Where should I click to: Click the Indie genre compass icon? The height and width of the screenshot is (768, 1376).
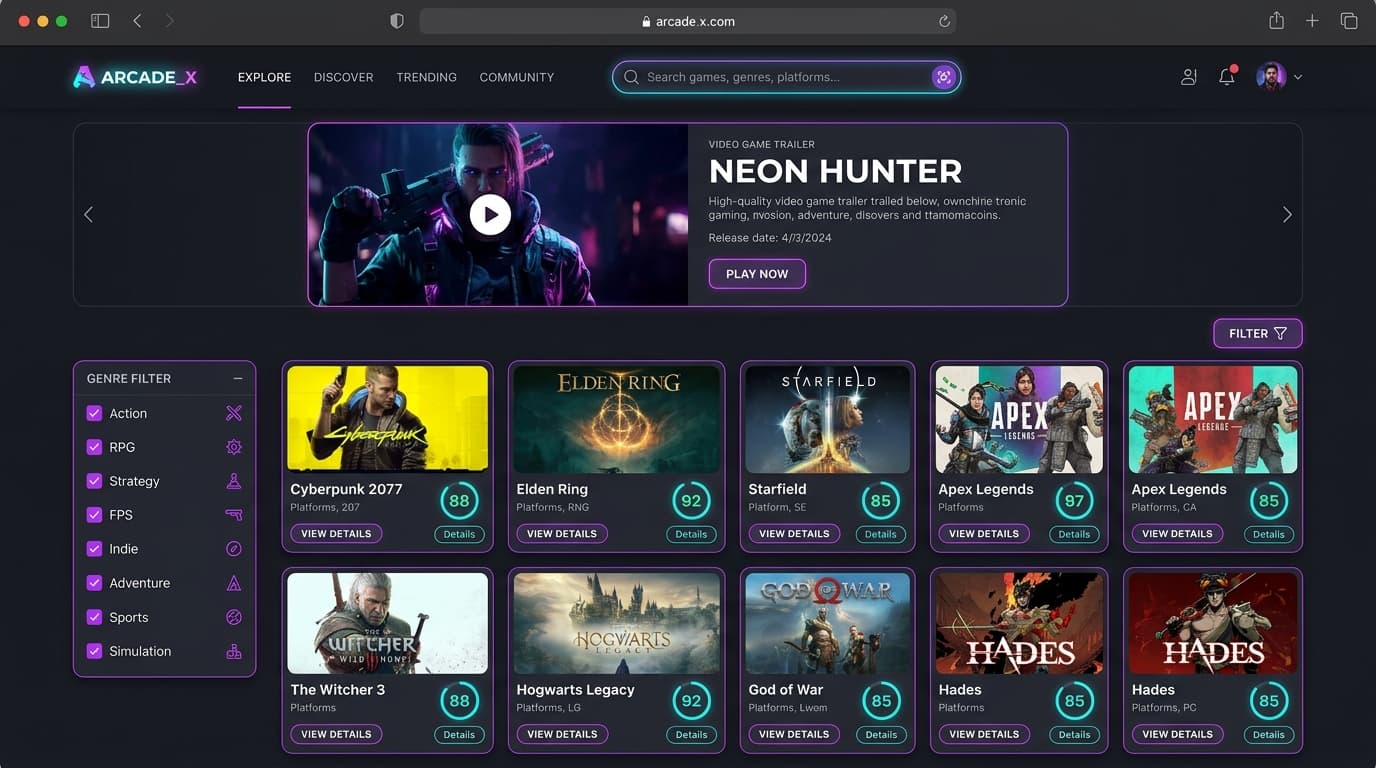pyautogui.click(x=234, y=549)
